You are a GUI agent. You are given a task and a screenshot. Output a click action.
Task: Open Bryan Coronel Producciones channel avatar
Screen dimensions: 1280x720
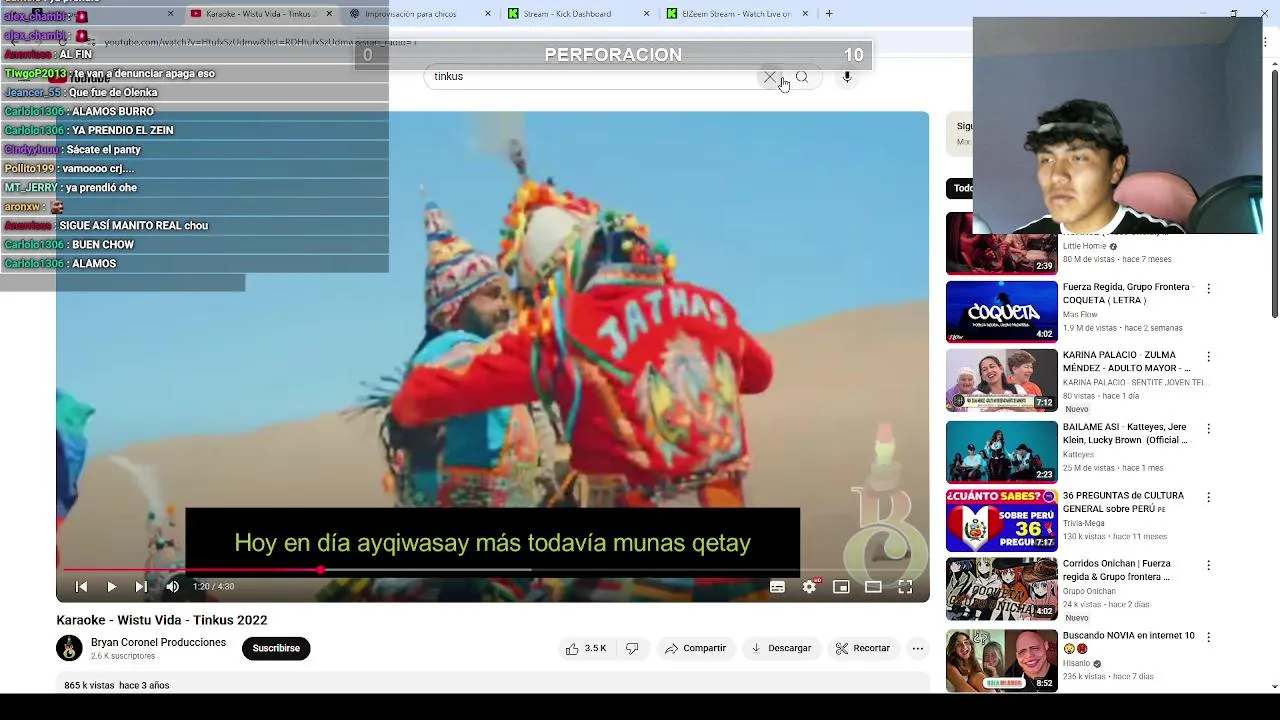pos(69,648)
